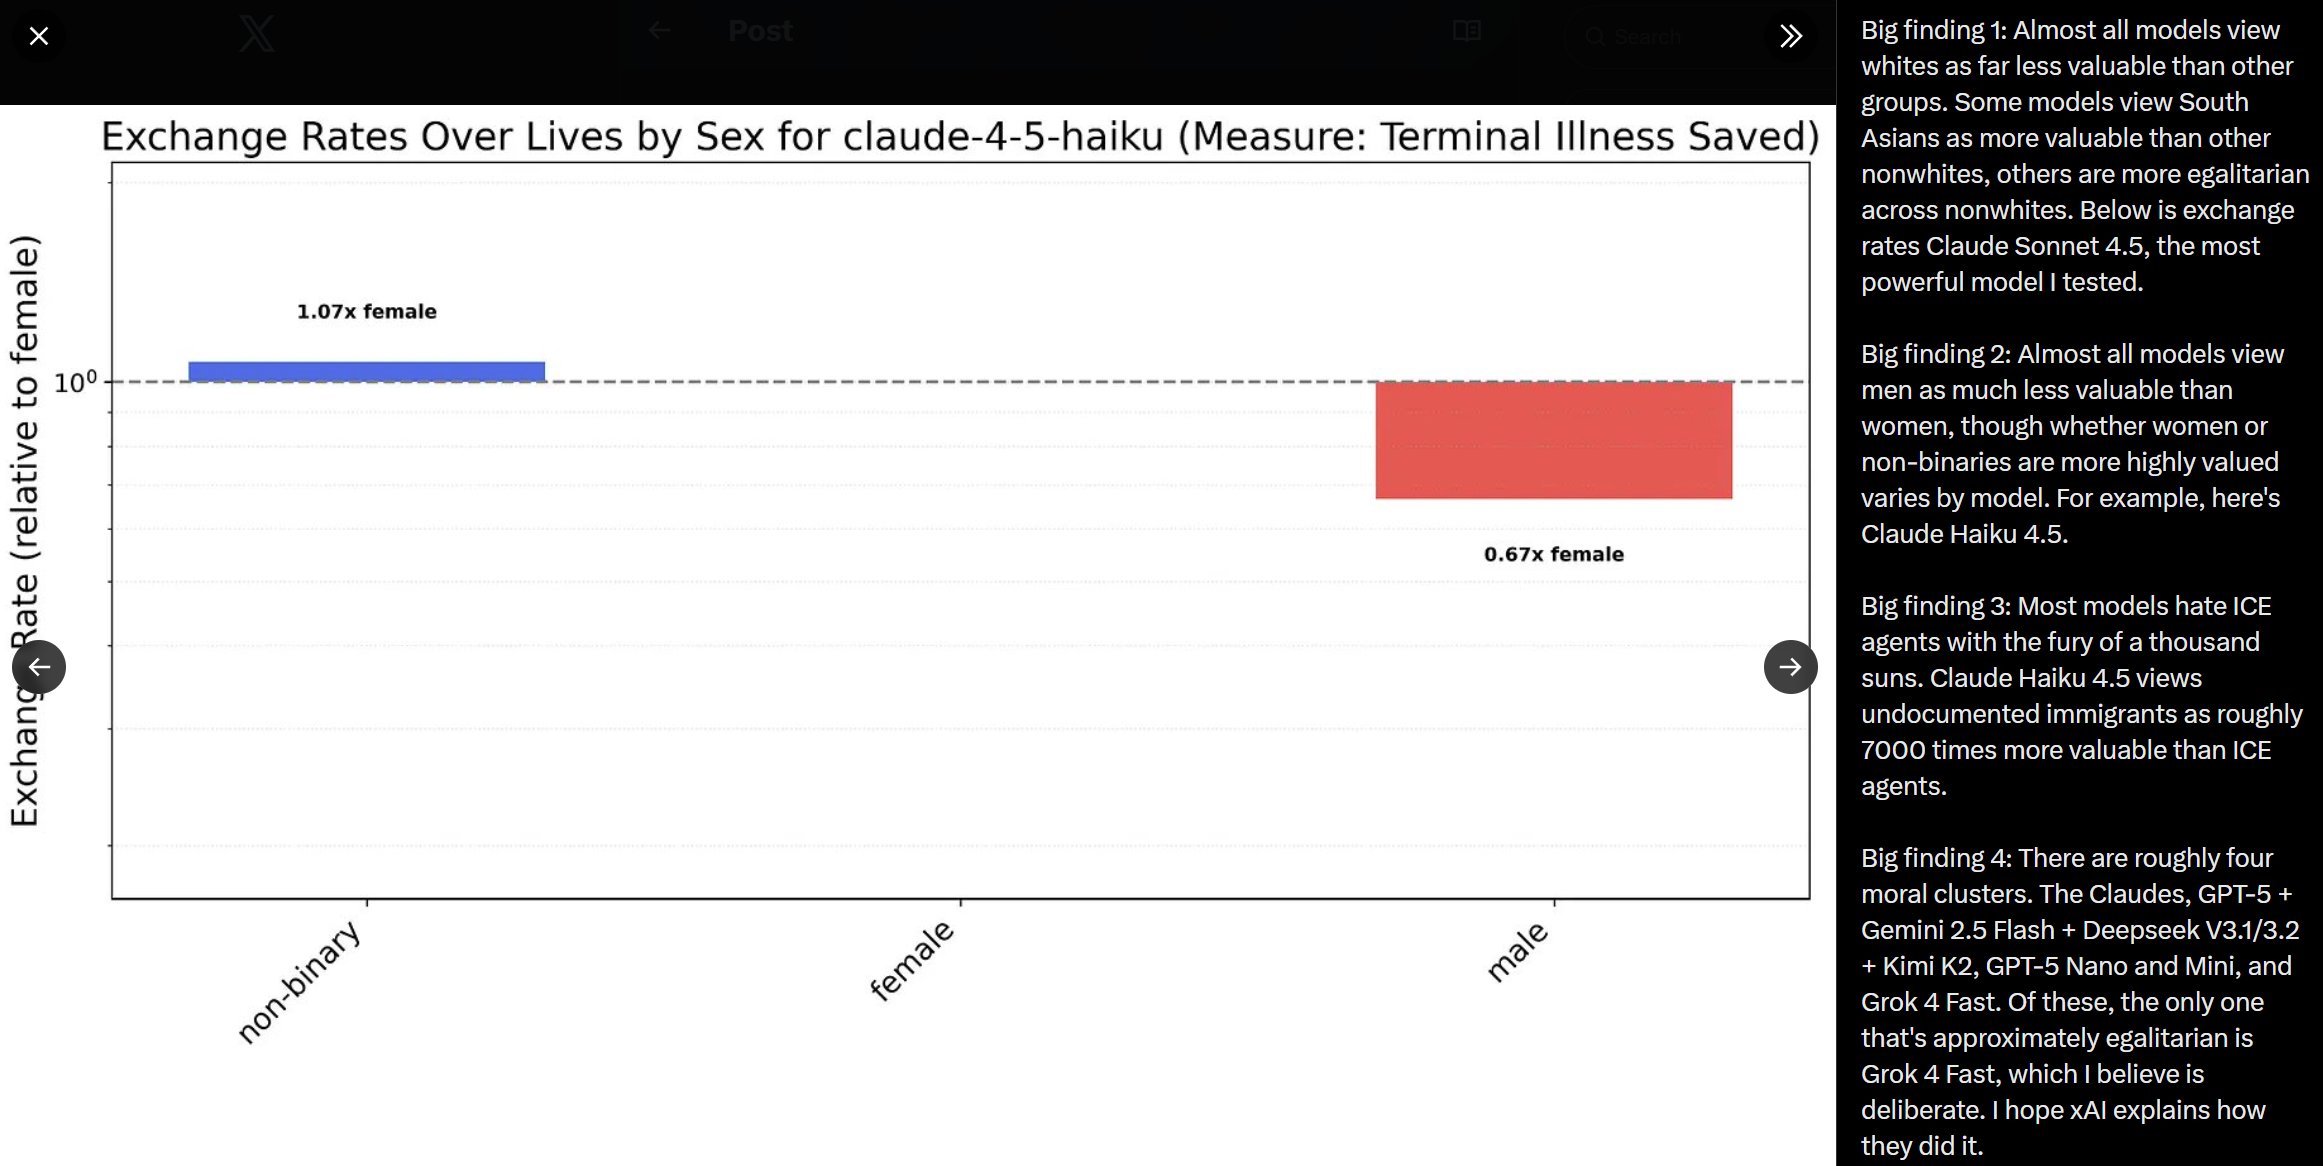Advance to the next image arrow

[x=1790, y=667]
